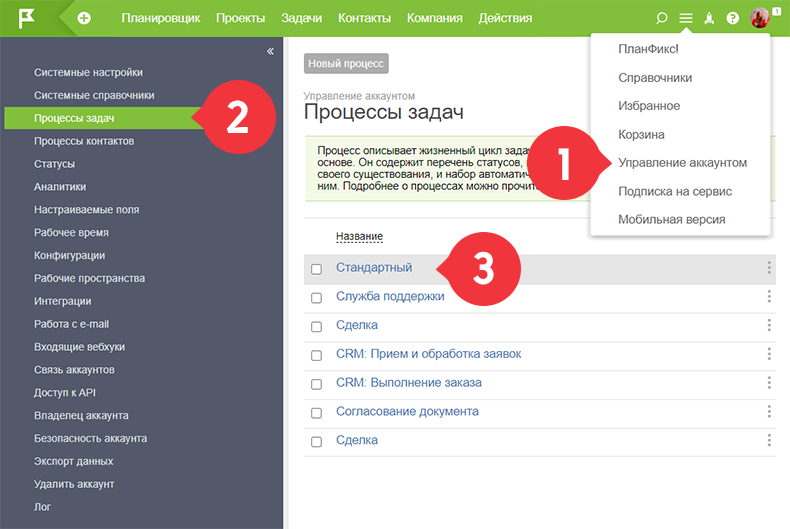Select ПланФикс! in dropdown menu
This screenshot has height=529, width=790.
pyautogui.click(x=648, y=49)
